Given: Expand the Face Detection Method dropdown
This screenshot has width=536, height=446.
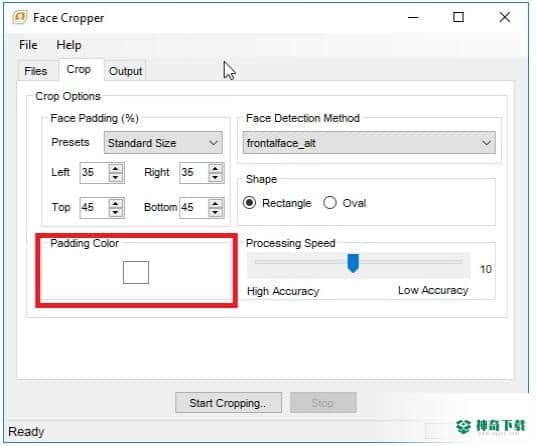Looking at the screenshot, I should click(x=369, y=143).
